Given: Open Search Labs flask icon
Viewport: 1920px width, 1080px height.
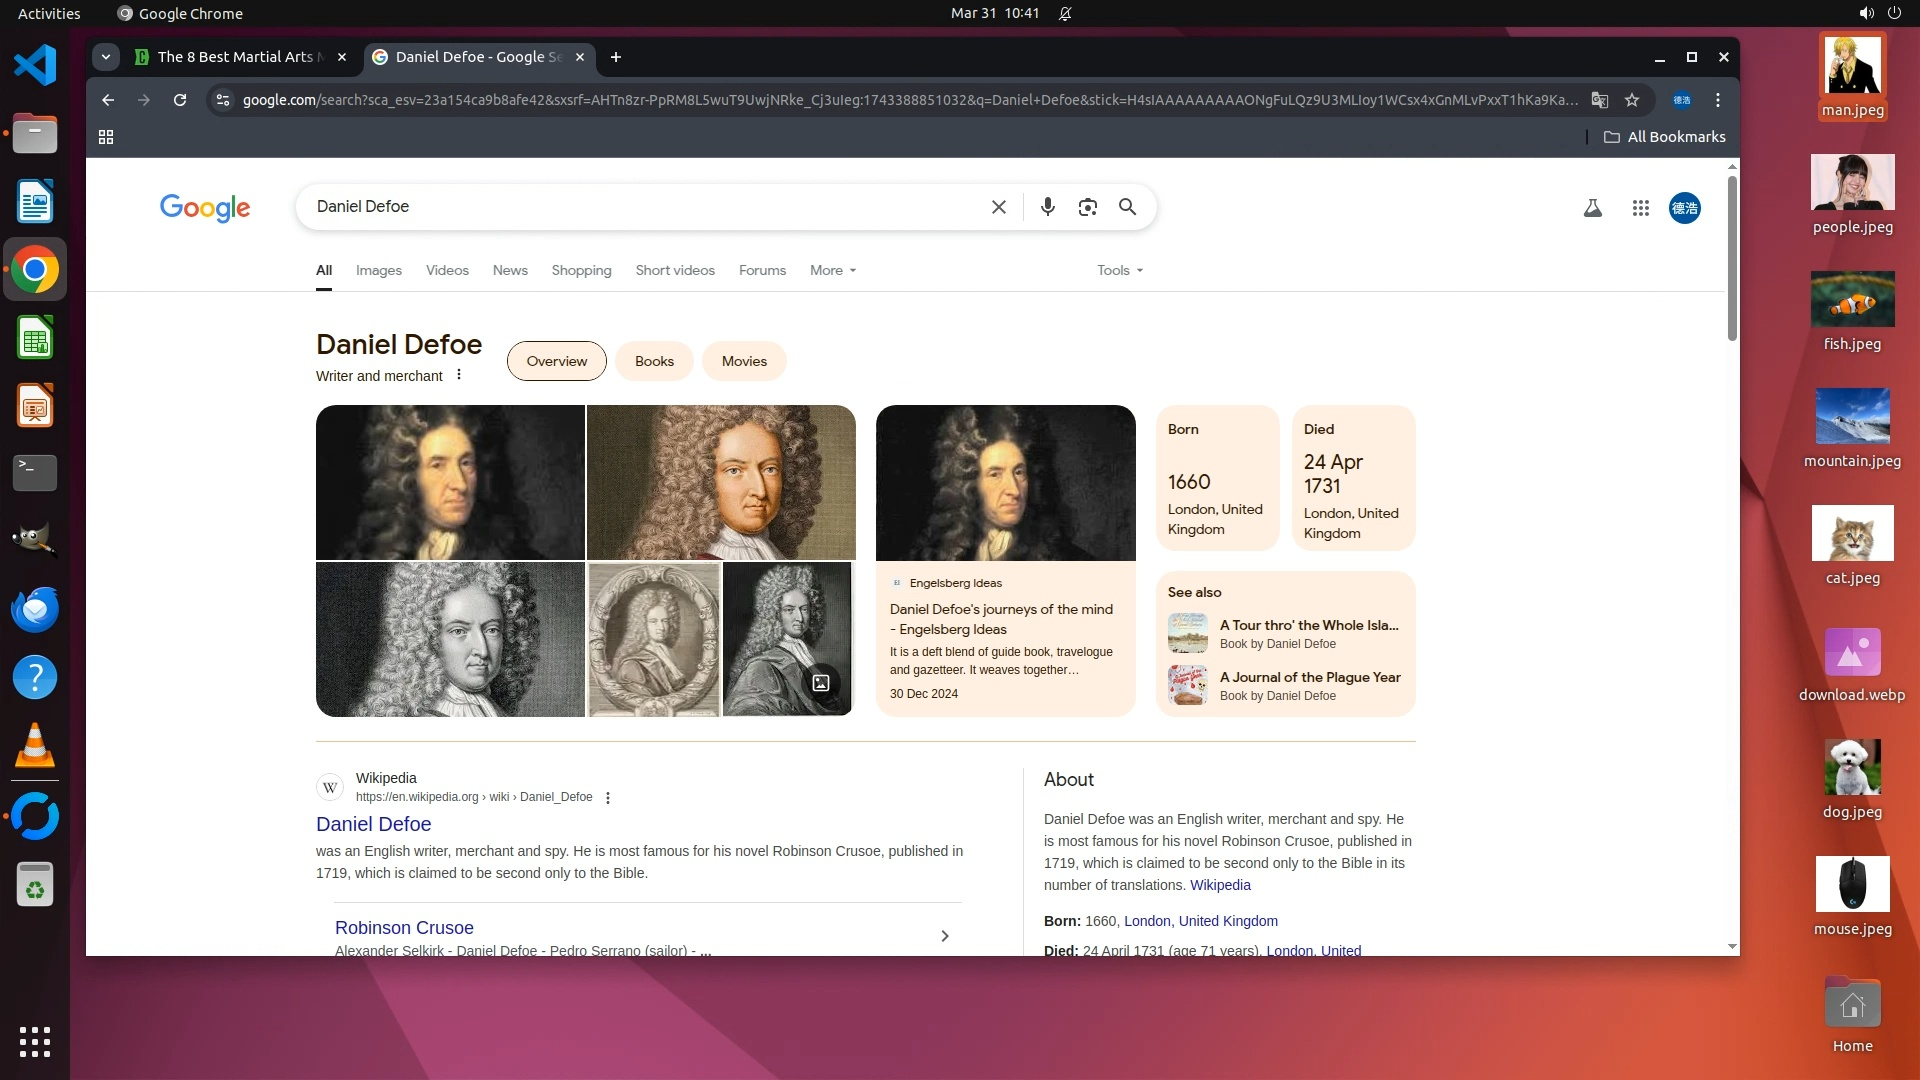Looking at the screenshot, I should pyautogui.click(x=1592, y=208).
